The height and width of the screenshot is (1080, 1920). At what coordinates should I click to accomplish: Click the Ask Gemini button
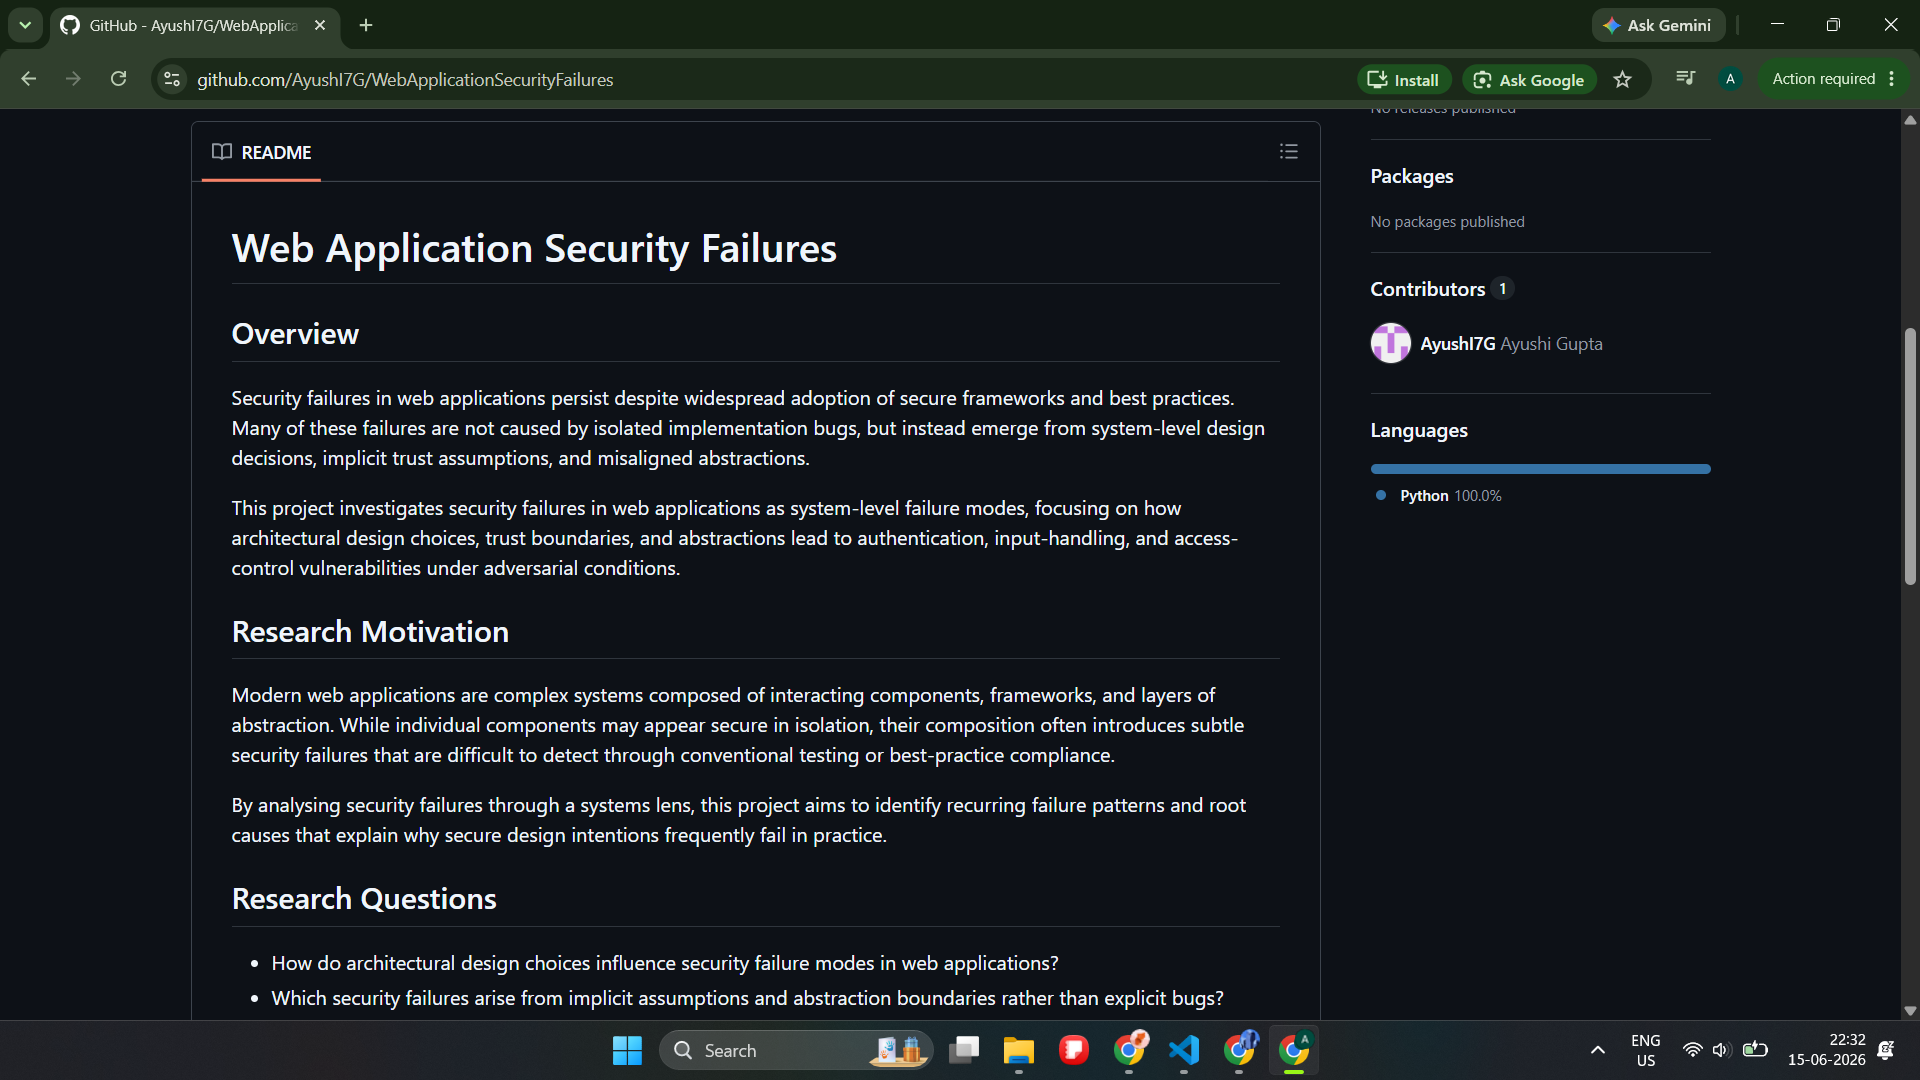coord(1658,25)
